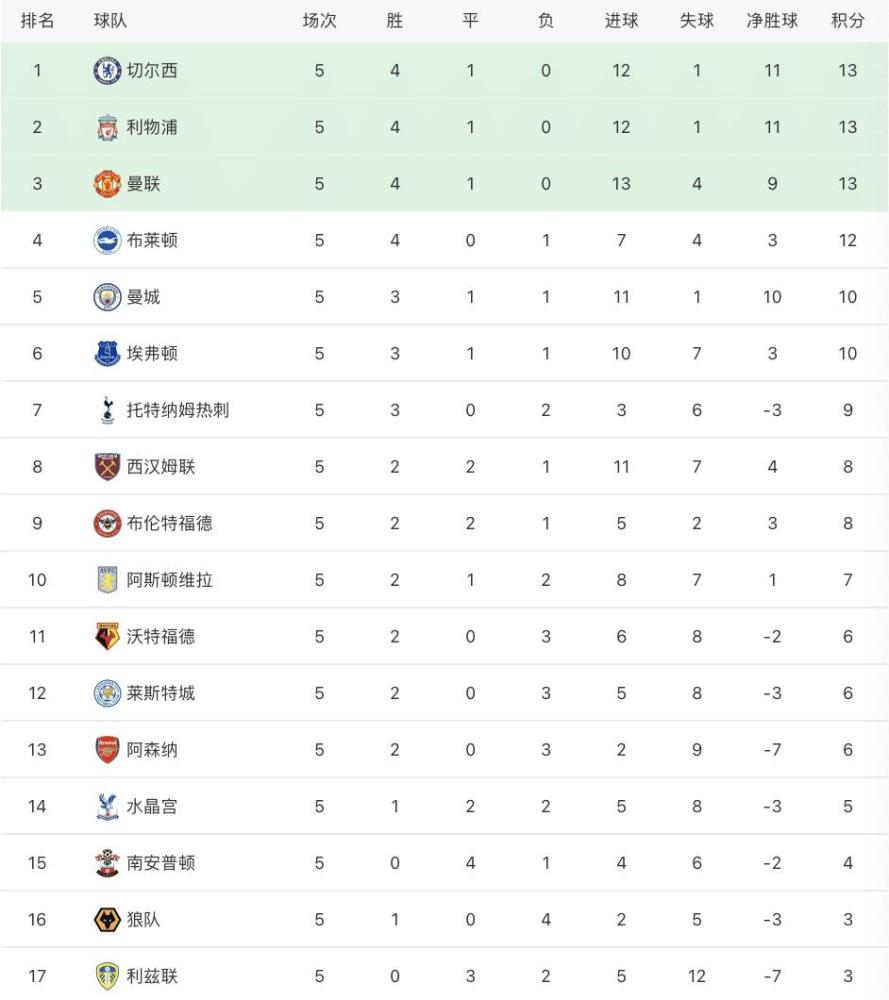Click the 利兹联 team name link
This screenshot has height=1000, width=889.
pos(152,975)
